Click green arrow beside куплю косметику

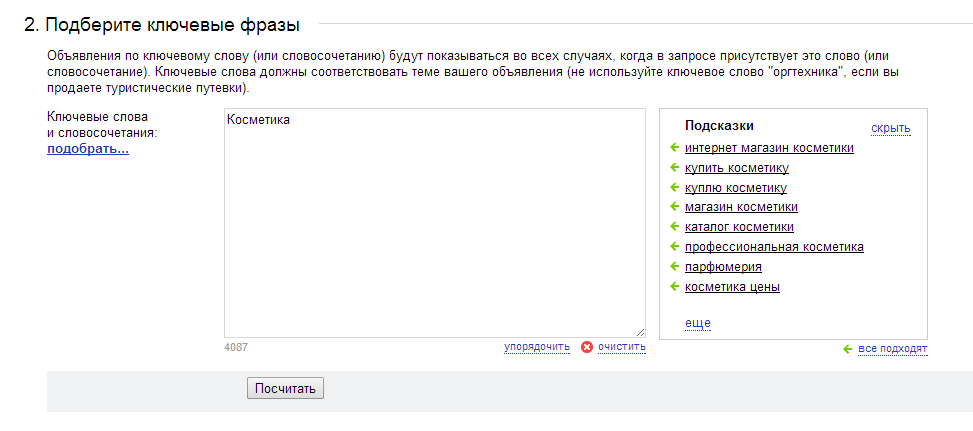[675, 187]
